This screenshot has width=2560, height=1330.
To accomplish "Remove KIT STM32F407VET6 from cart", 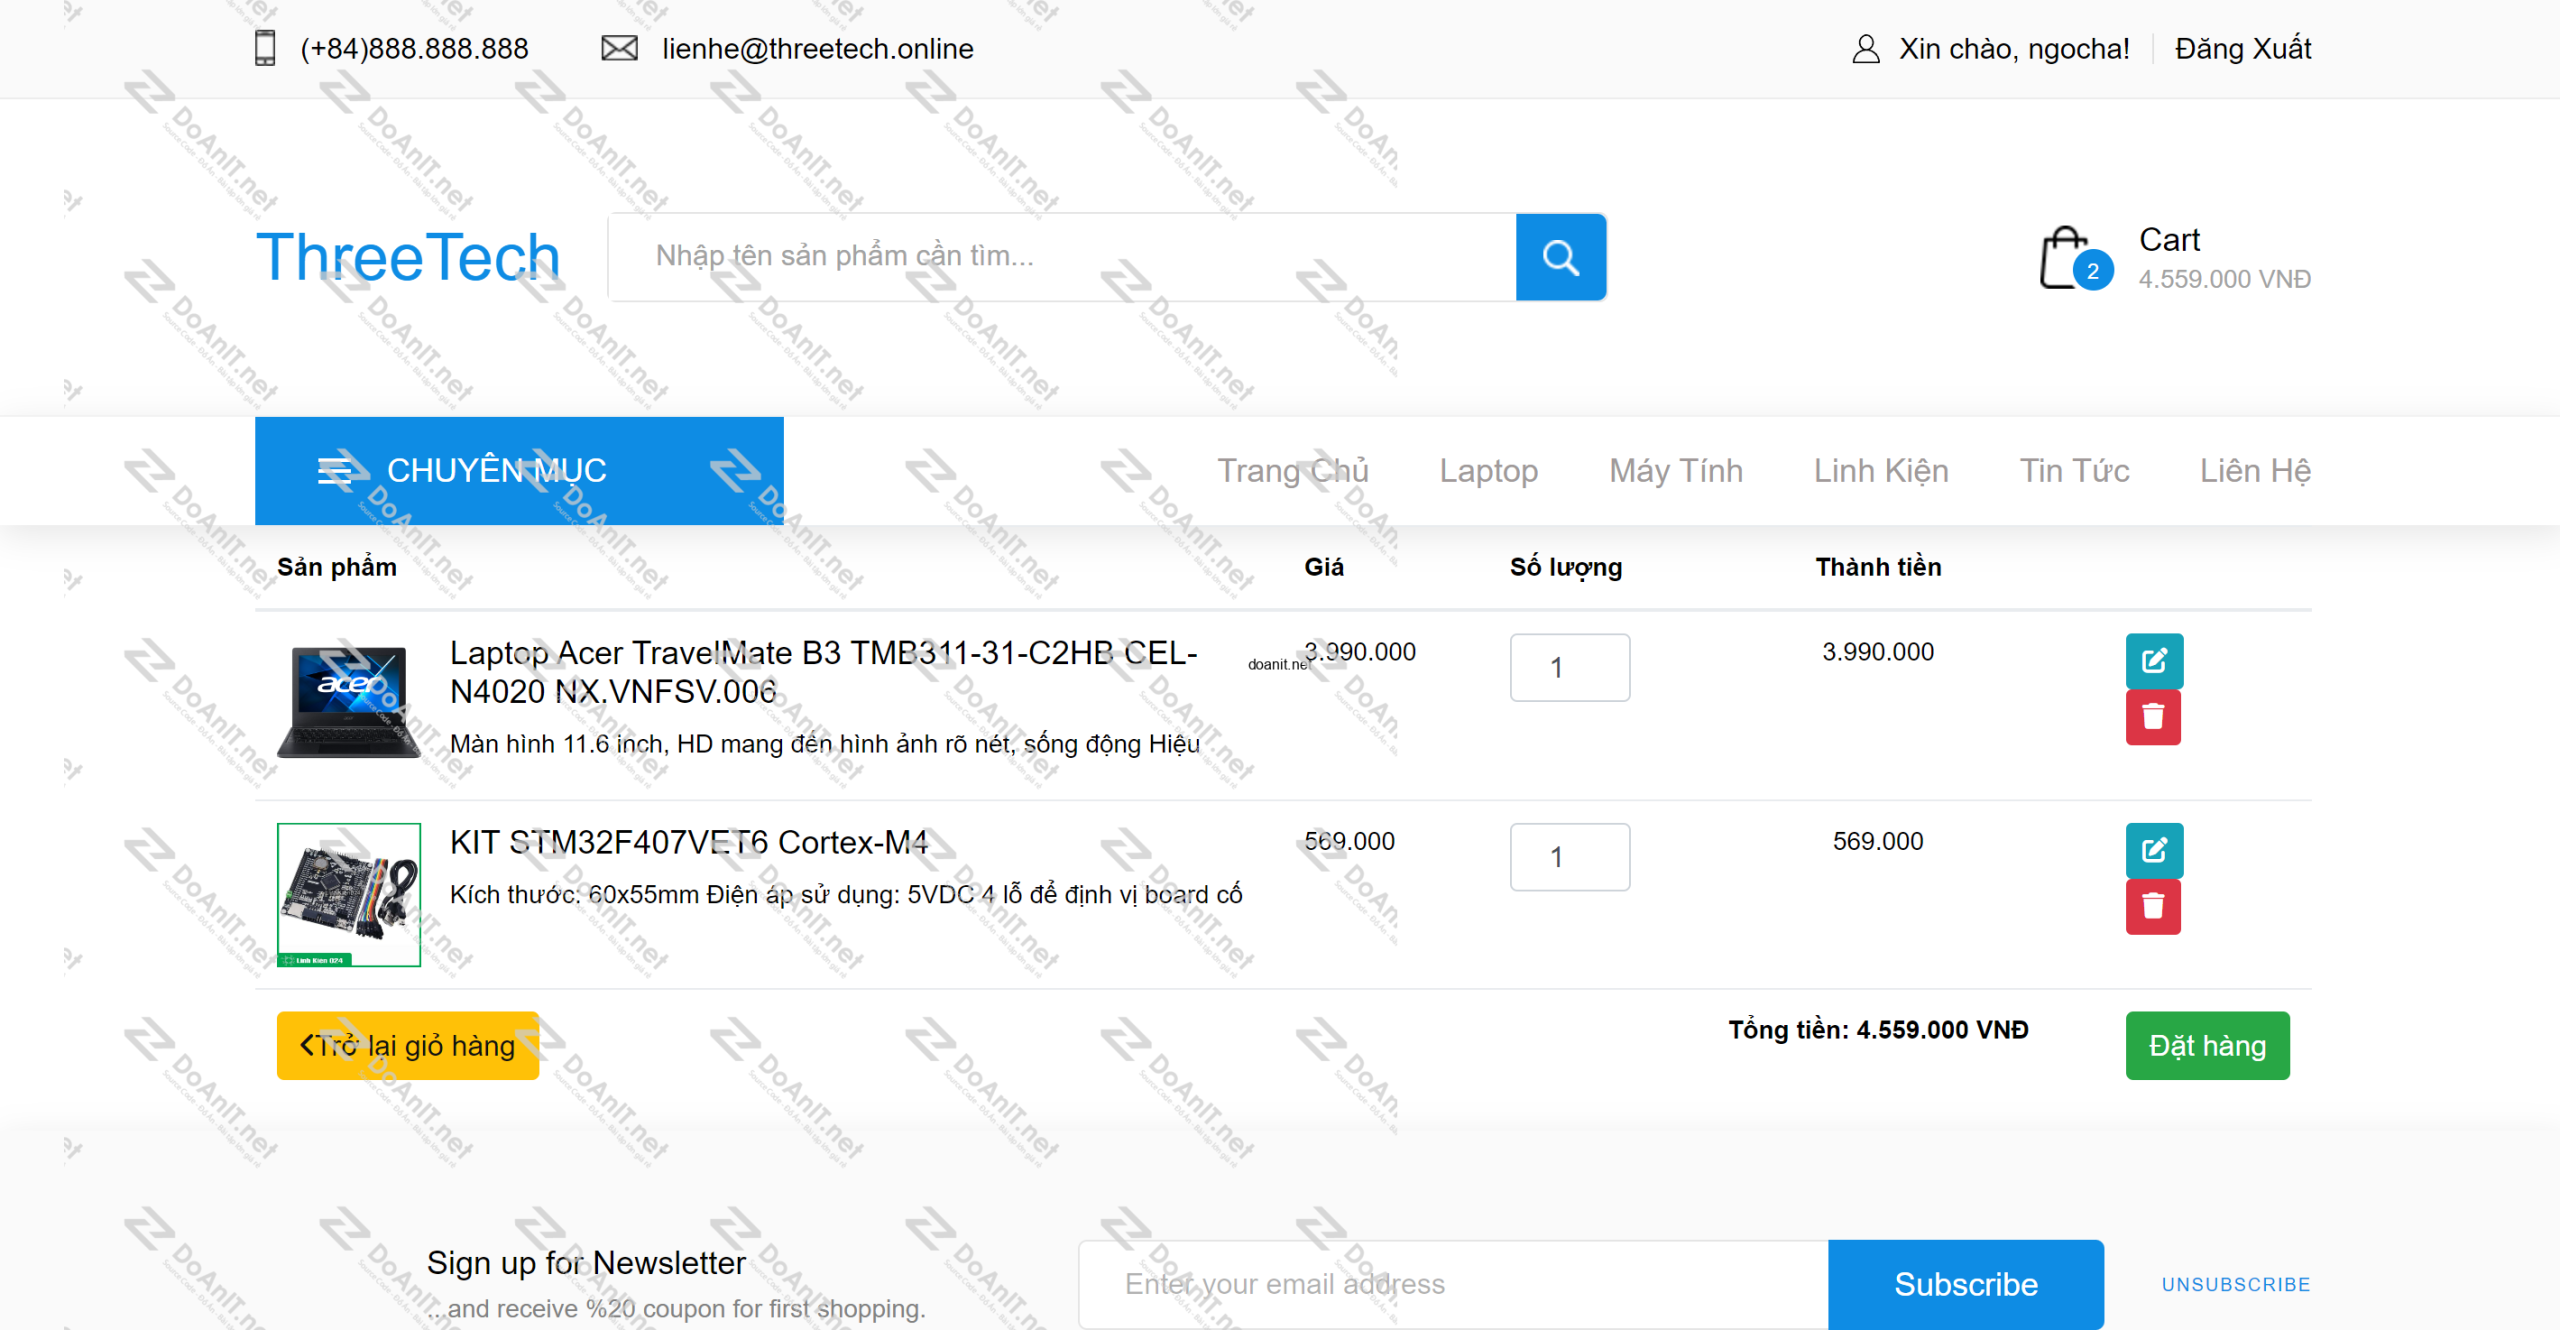I will [2153, 907].
